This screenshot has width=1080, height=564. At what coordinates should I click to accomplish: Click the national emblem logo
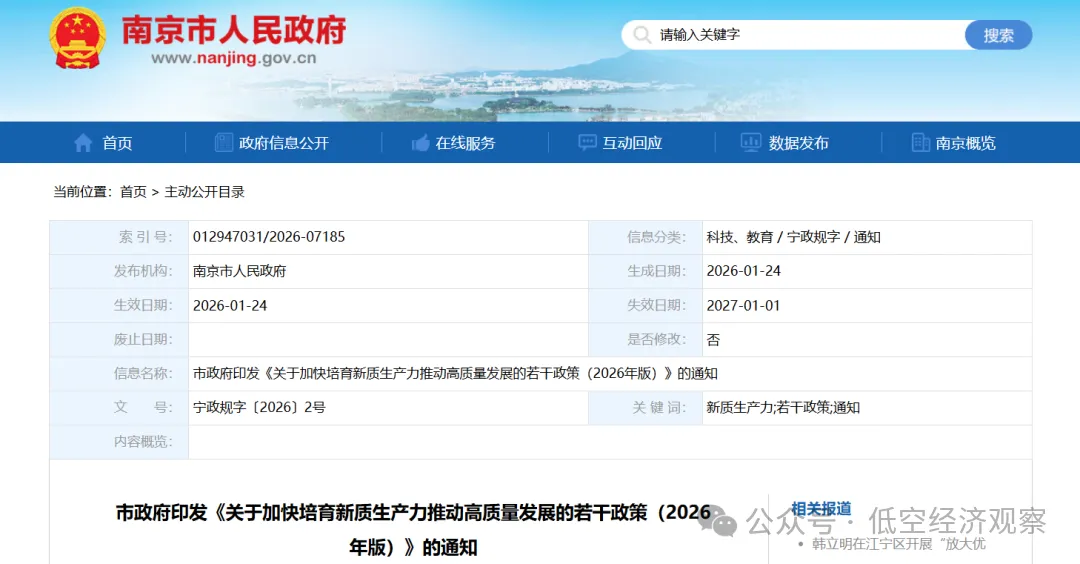[77, 38]
